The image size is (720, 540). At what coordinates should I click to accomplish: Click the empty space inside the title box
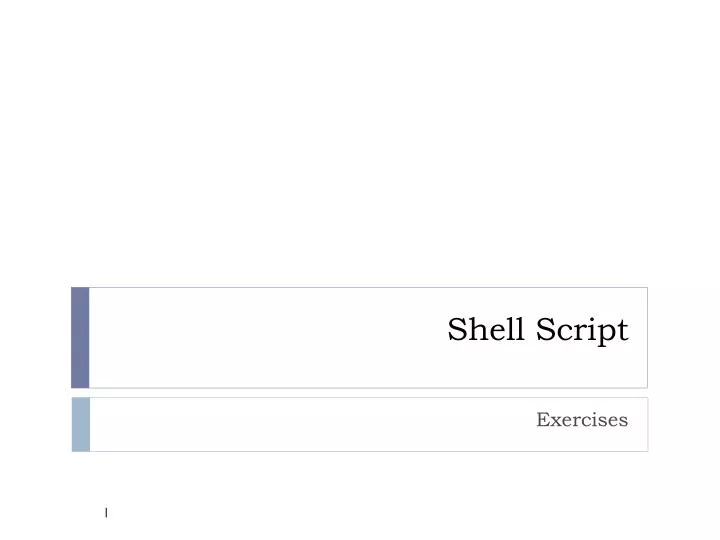click(x=266, y=338)
